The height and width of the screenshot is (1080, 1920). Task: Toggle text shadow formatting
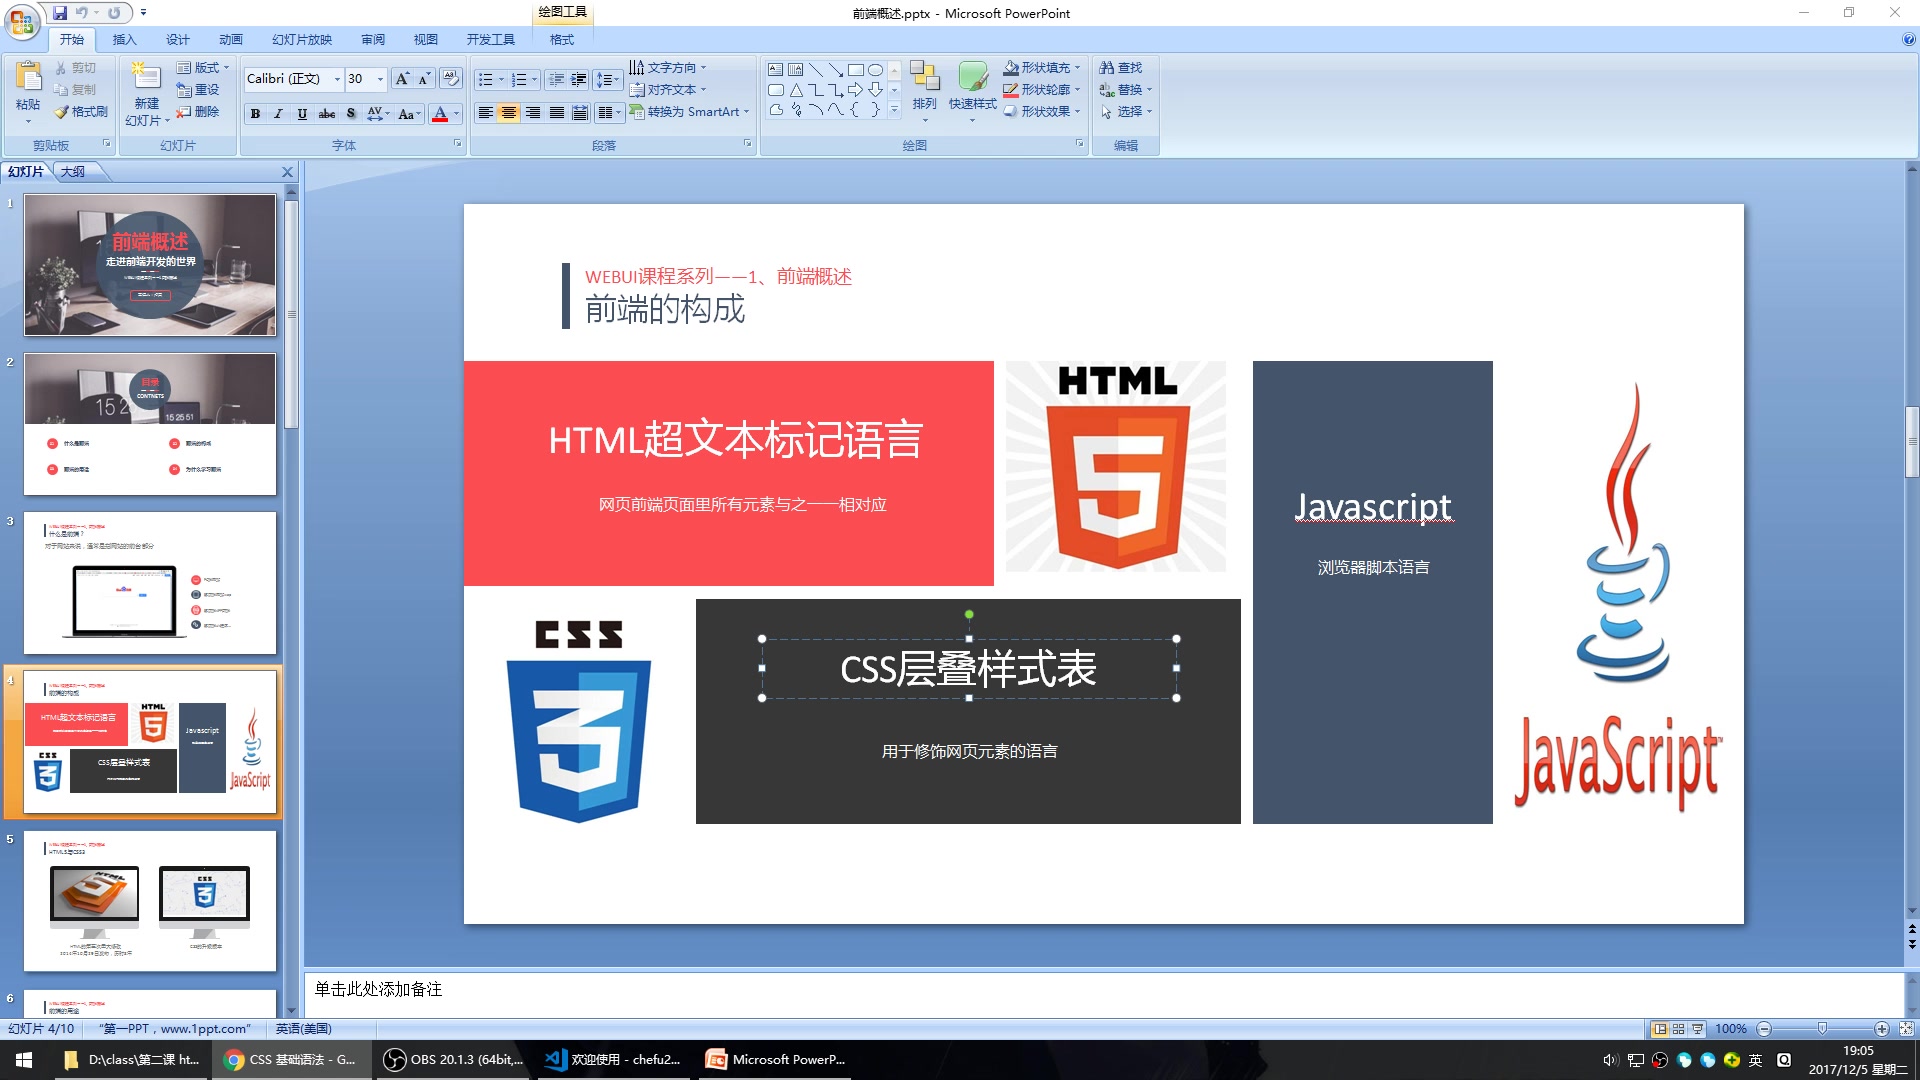[x=351, y=114]
